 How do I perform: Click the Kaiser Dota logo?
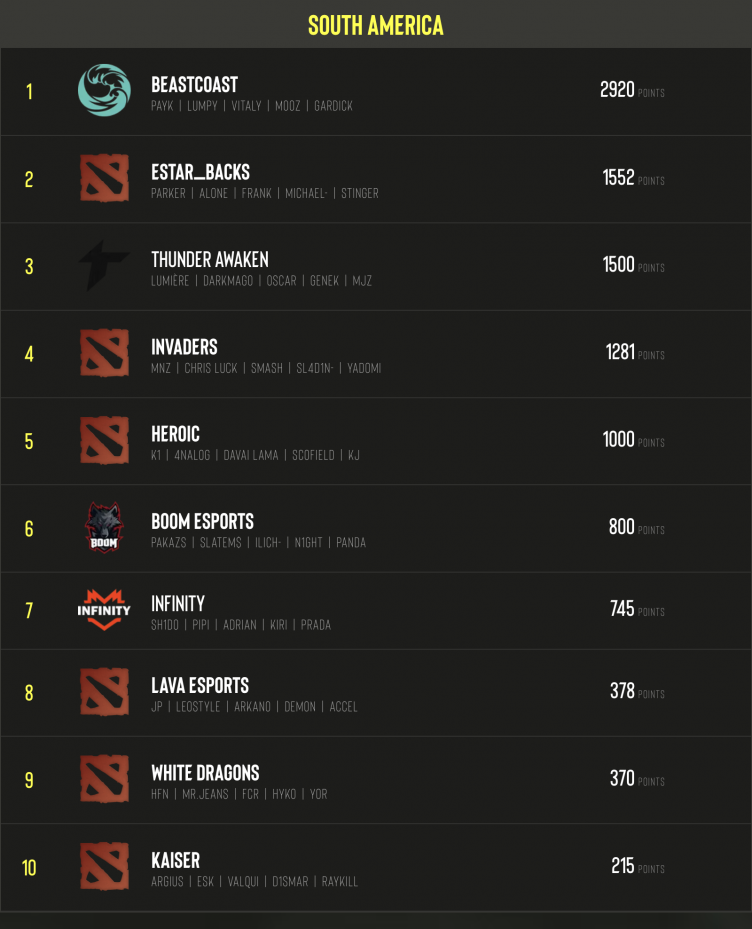pos(104,867)
